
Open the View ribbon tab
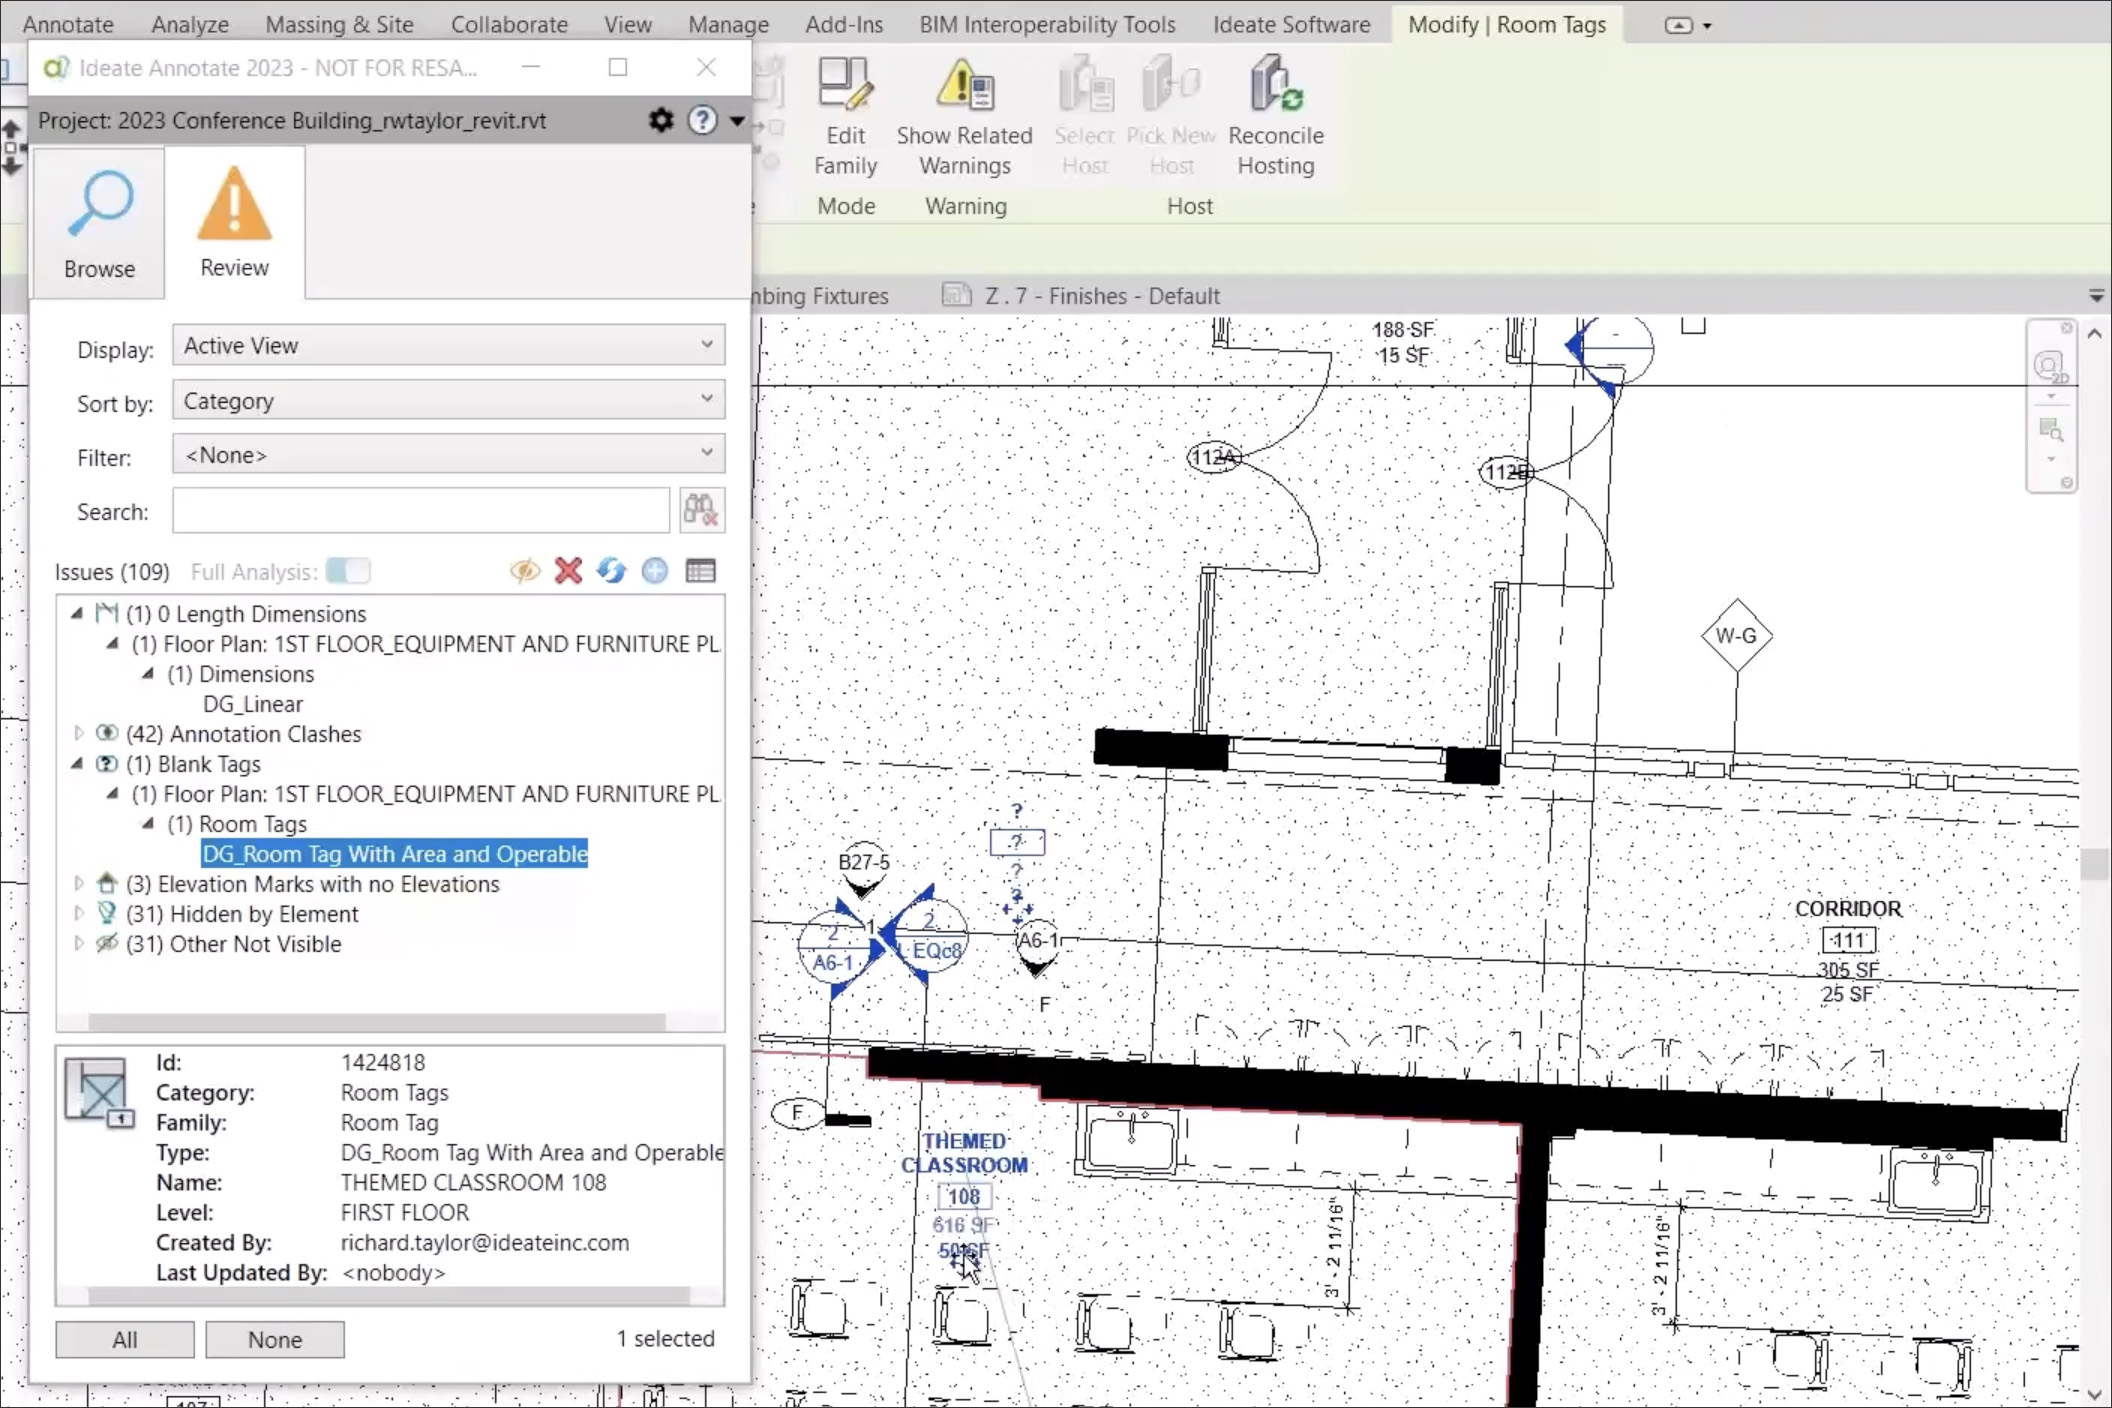(628, 24)
